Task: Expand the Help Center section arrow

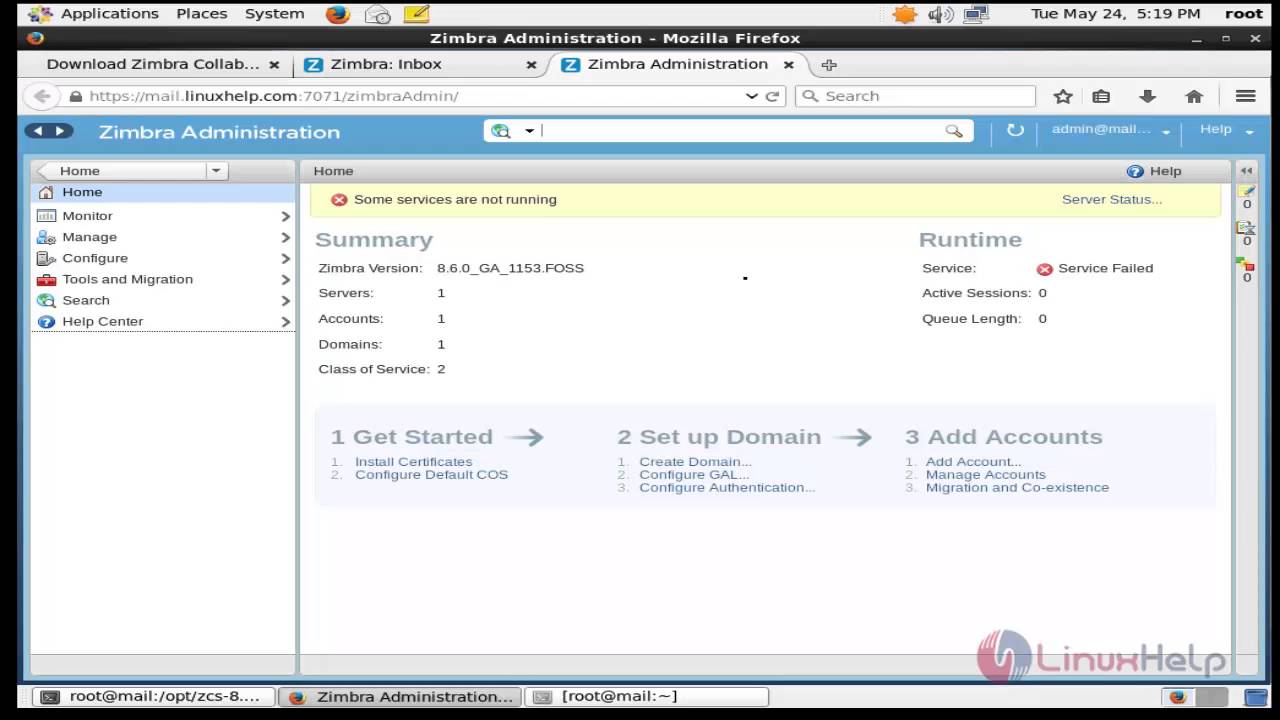Action: [x=285, y=322]
